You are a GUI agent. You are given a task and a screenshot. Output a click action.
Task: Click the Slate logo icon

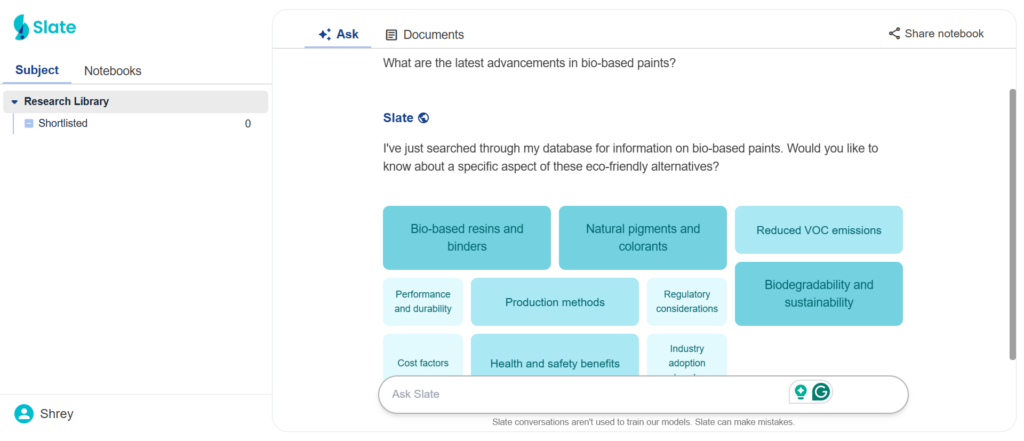(21, 28)
